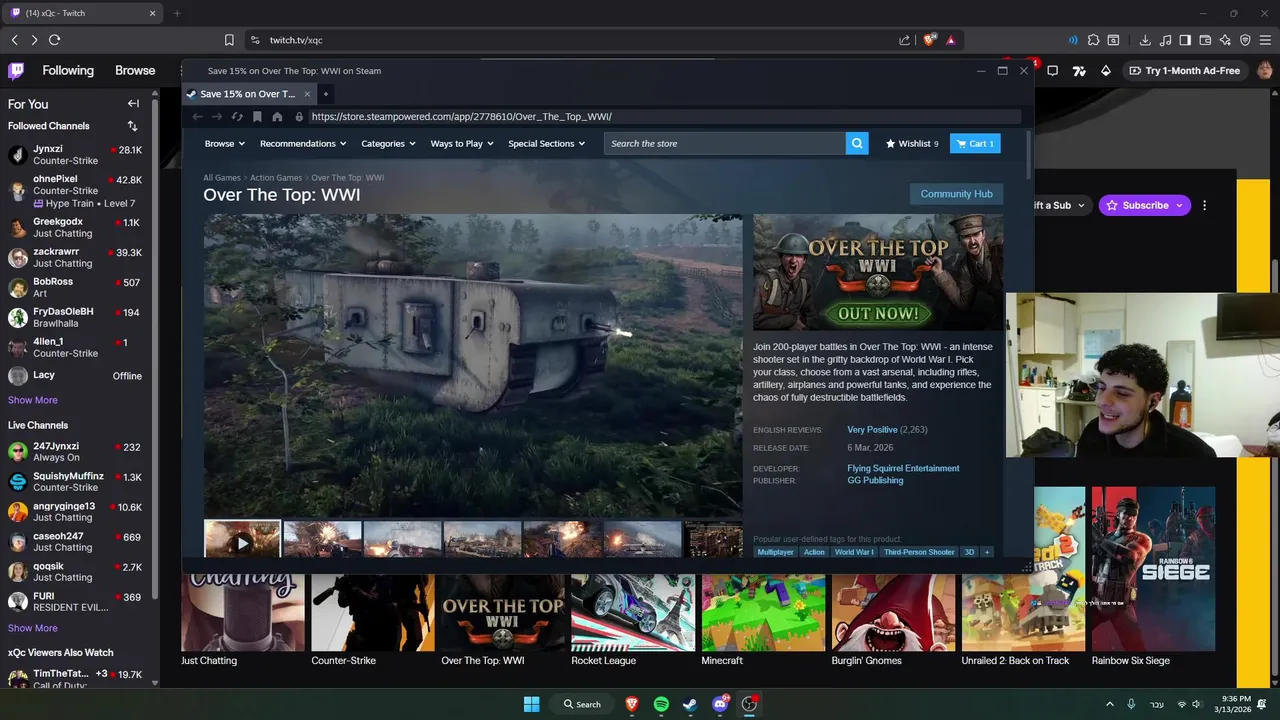
Task: Reload the Steam store page
Action: point(237,117)
